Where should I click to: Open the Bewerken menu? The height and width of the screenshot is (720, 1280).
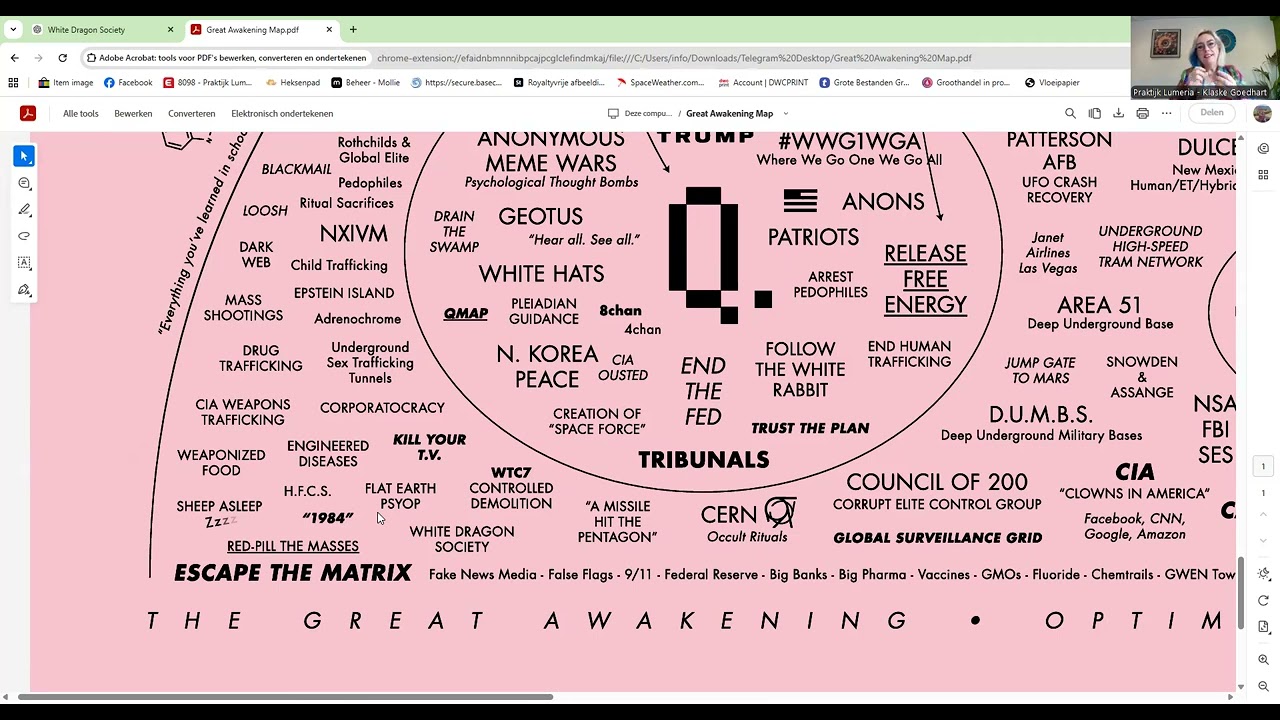tap(133, 113)
